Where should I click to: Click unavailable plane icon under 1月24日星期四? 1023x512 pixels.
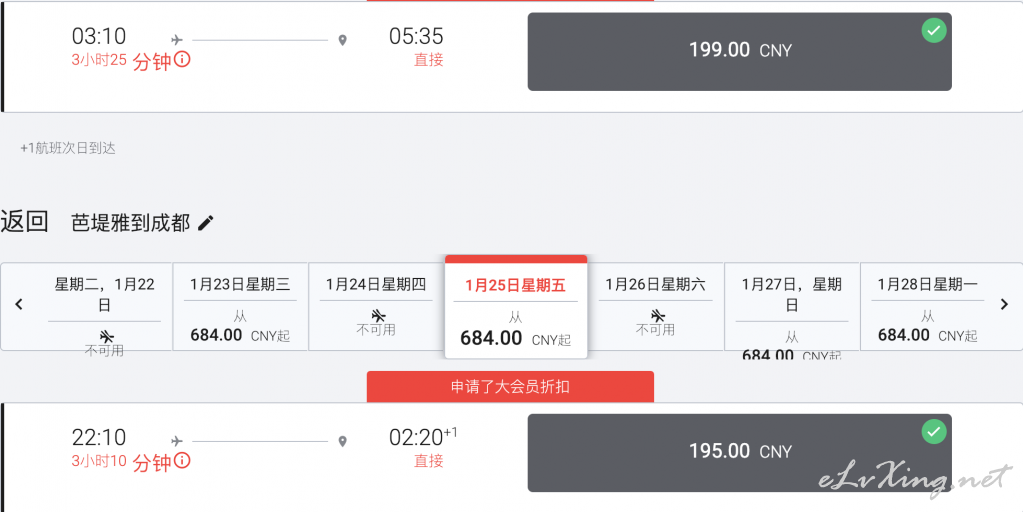377,316
